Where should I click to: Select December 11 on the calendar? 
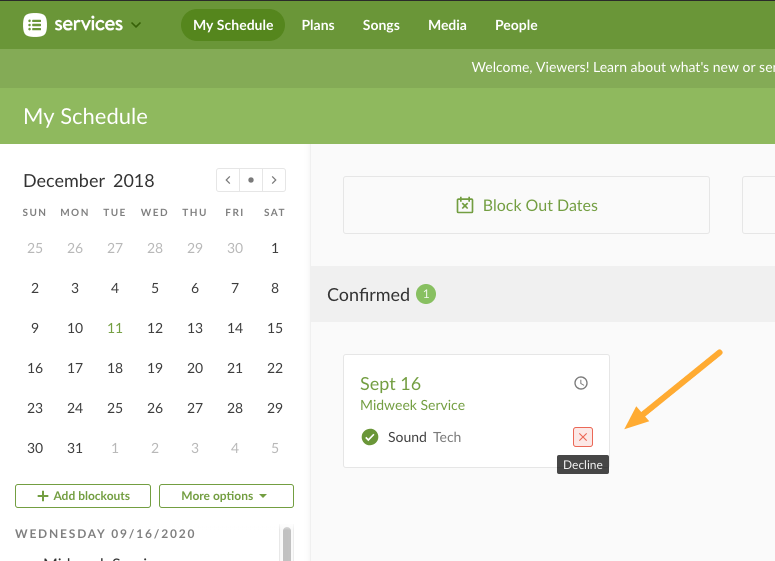click(115, 328)
